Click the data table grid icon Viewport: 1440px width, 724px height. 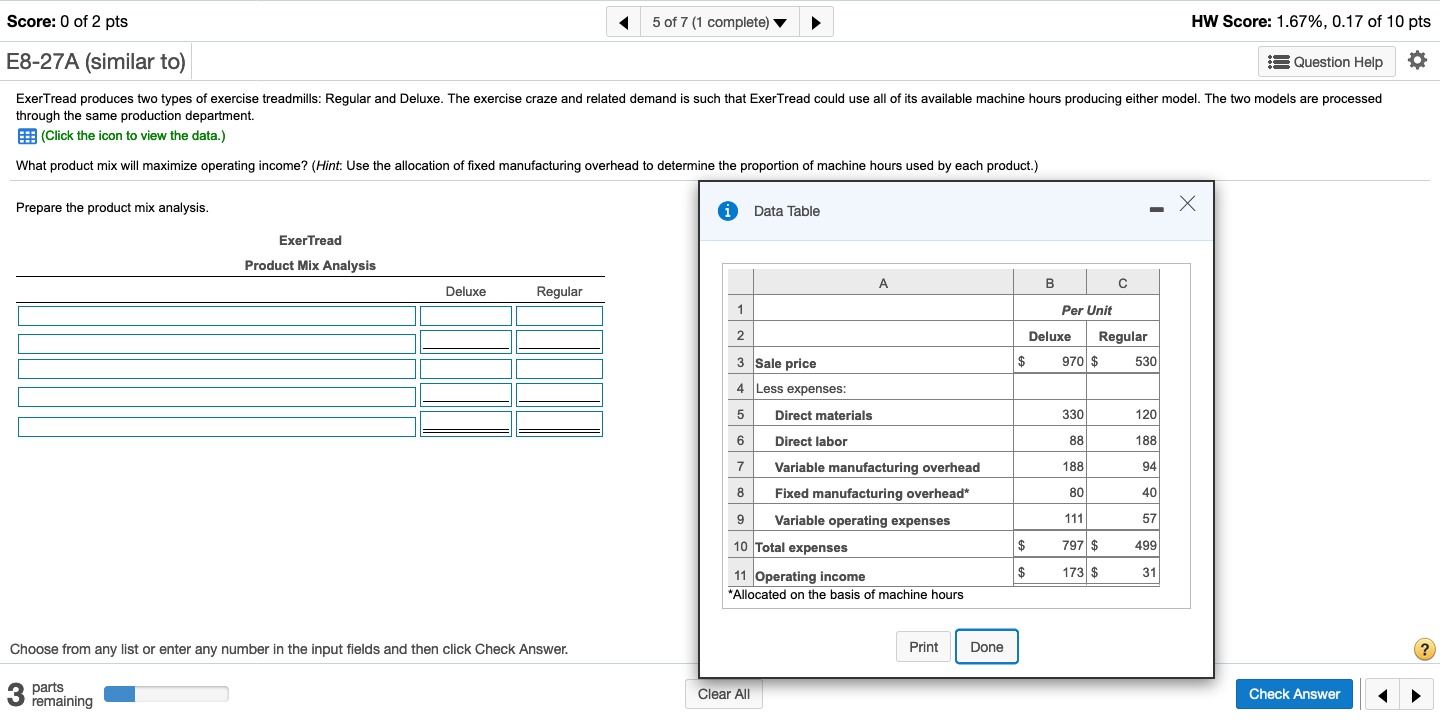[26, 136]
